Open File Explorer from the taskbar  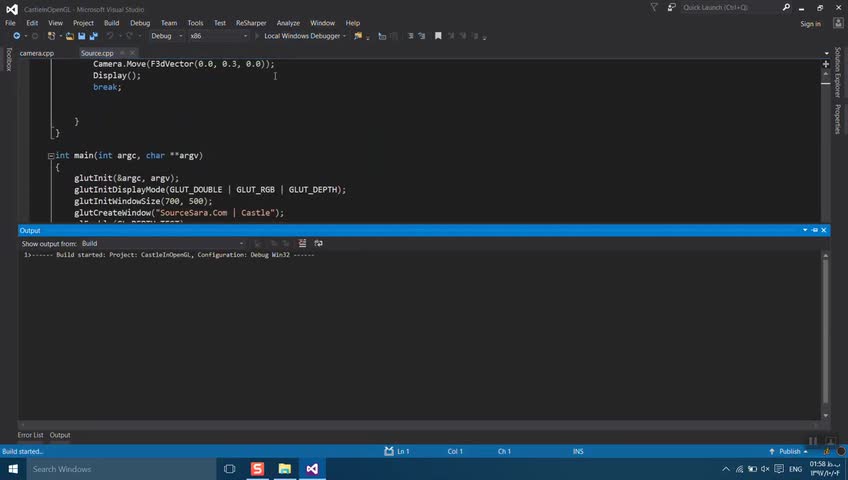click(x=284, y=469)
